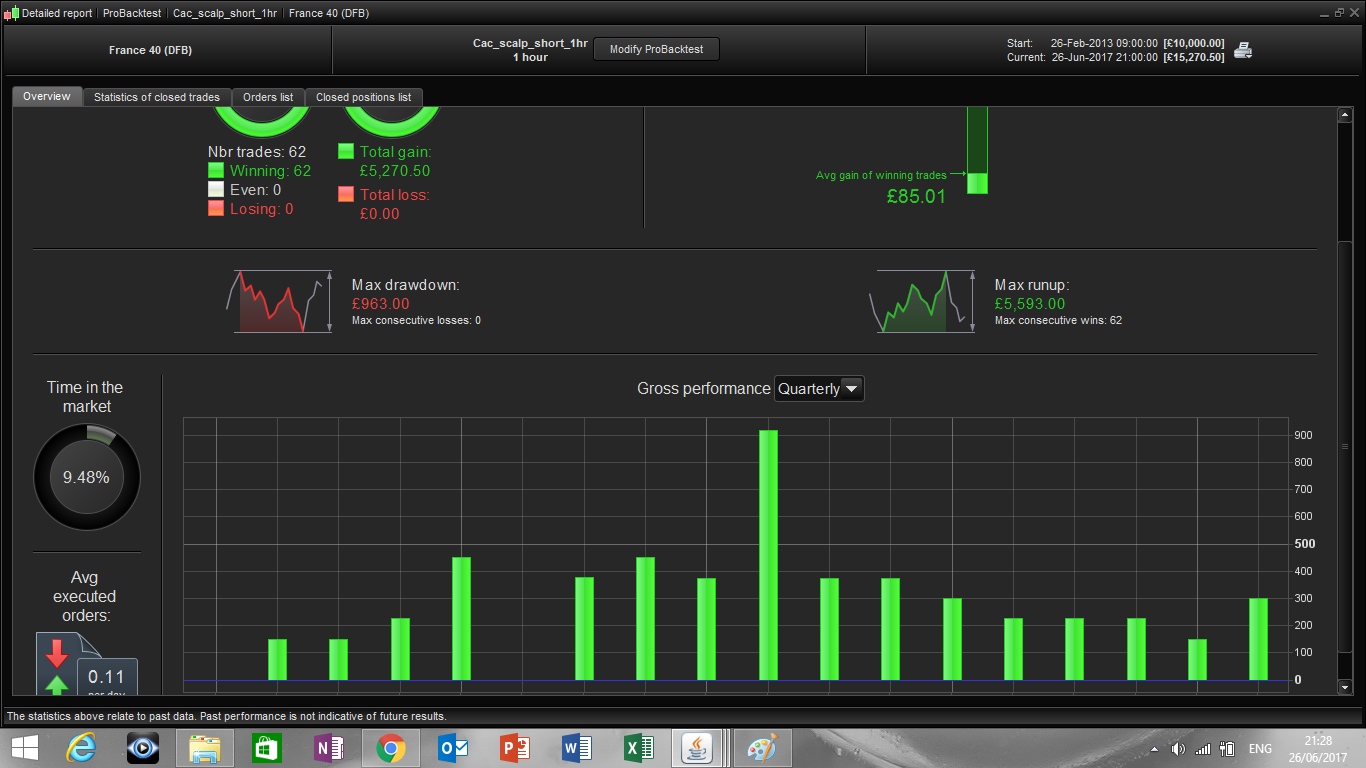1366x768 pixels.
Task: Click the Current balance £15,270.50 text
Action: (1193, 58)
